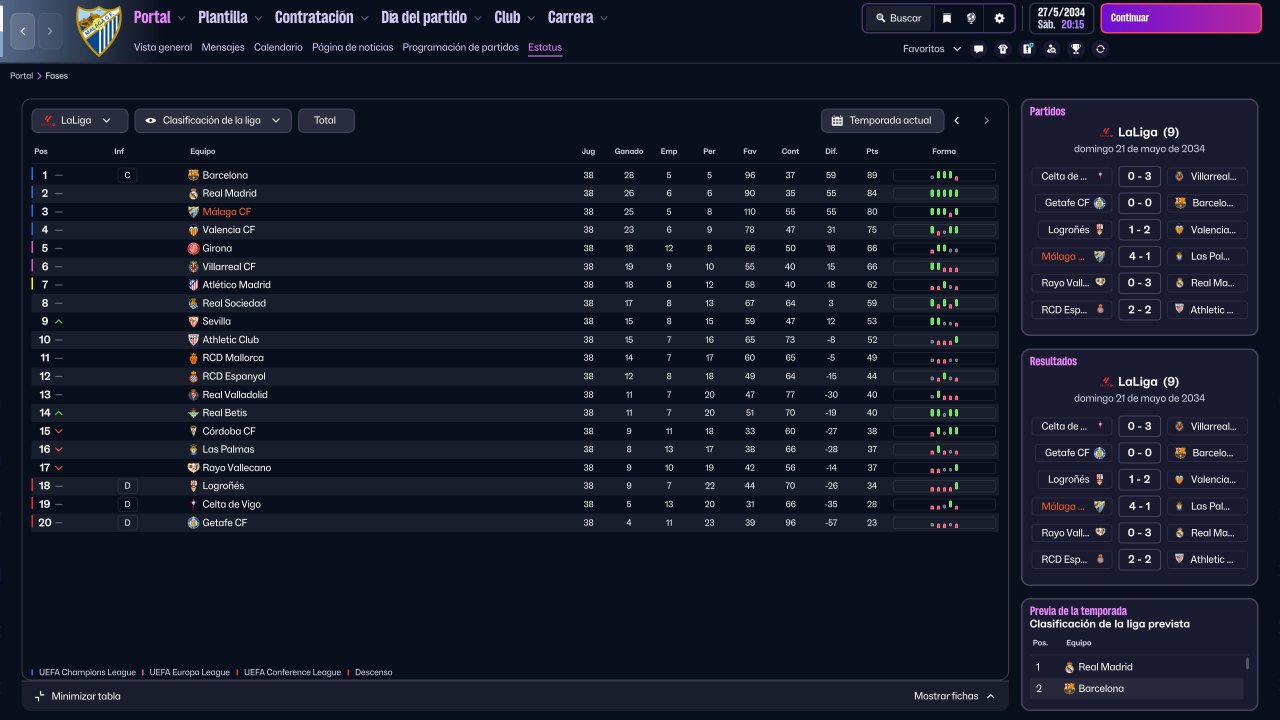Click the Portal breadcrumb link
This screenshot has width=1280, height=720.
(x=21, y=76)
